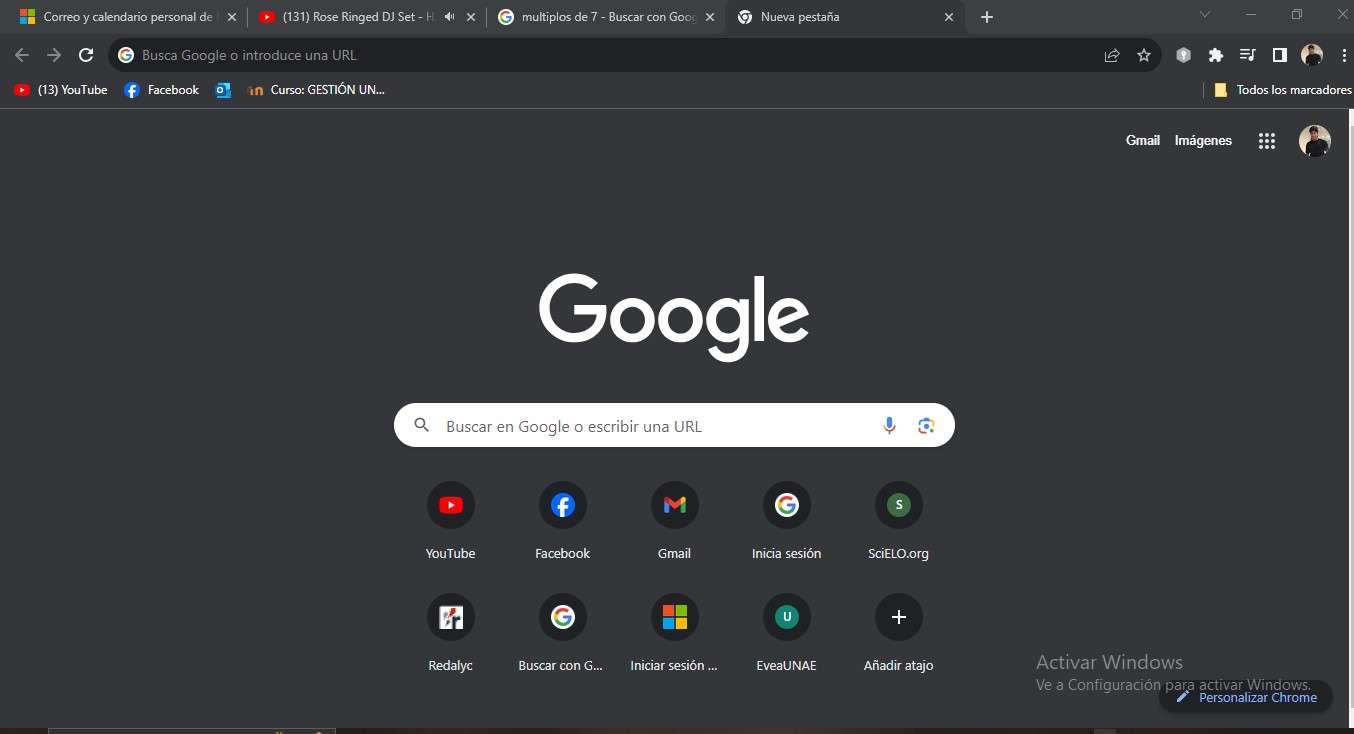Viewport: 1354px width, 734px height.
Task: Open the Google account avatar on page
Action: click(x=1315, y=141)
